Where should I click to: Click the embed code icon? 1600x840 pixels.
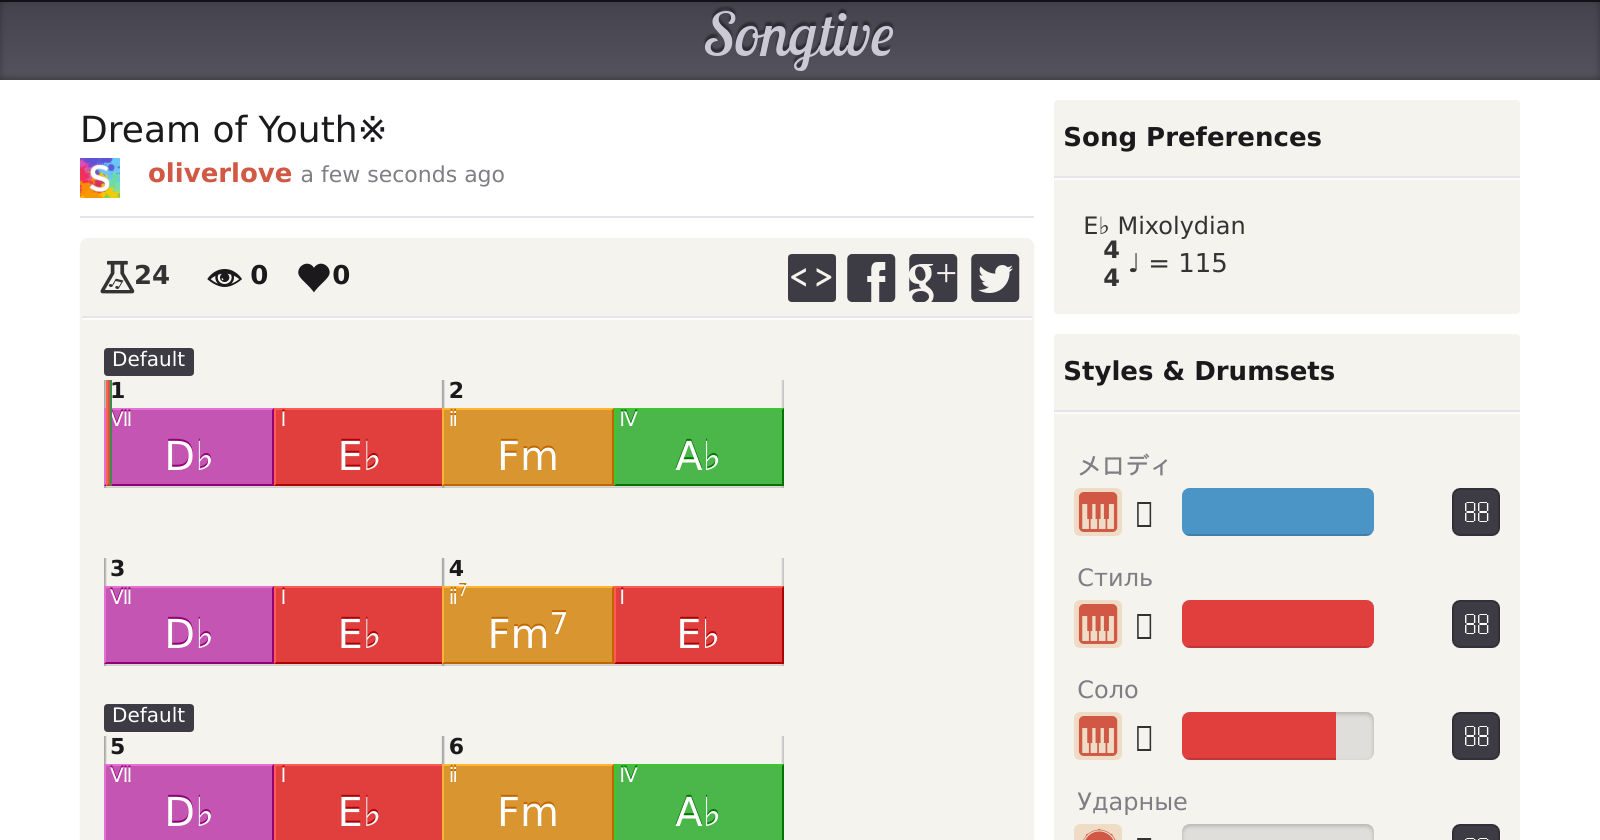[x=811, y=278]
